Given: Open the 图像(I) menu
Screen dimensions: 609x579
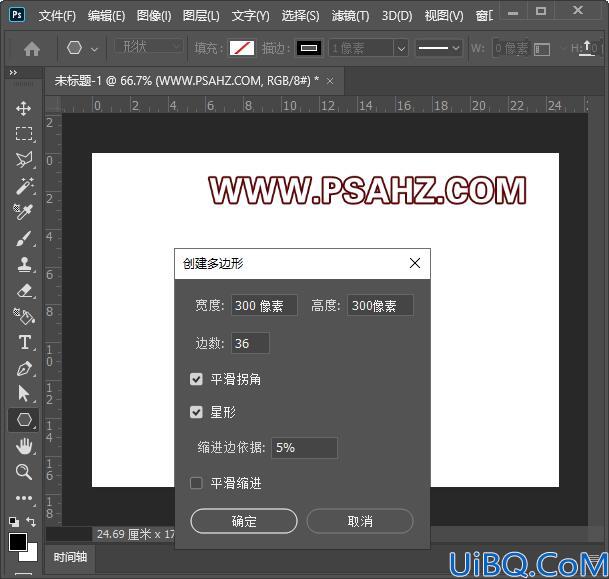Looking at the screenshot, I should (154, 16).
